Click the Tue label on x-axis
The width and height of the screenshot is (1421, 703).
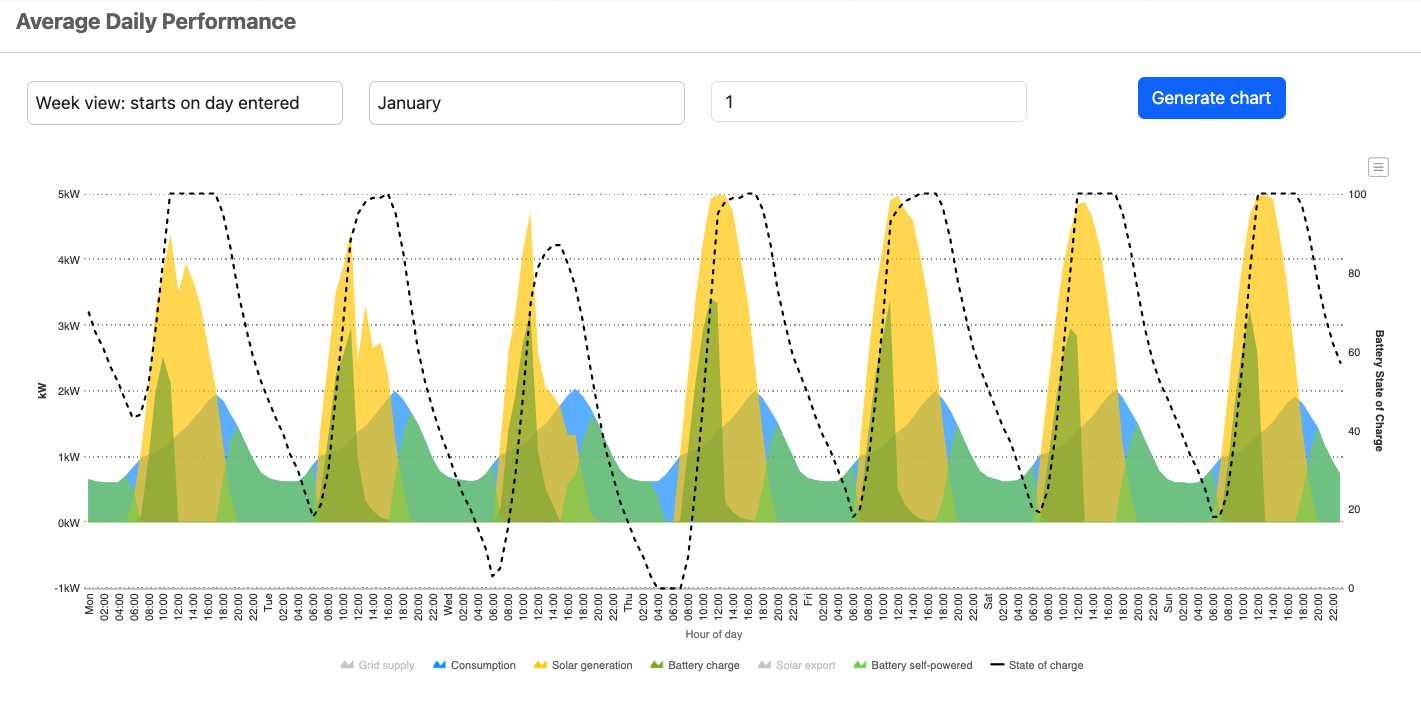pos(269,603)
